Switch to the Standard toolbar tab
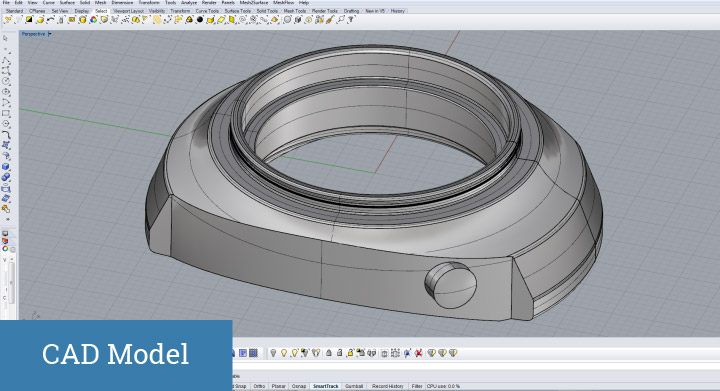This screenshot has height=391, width=720. 15,11
